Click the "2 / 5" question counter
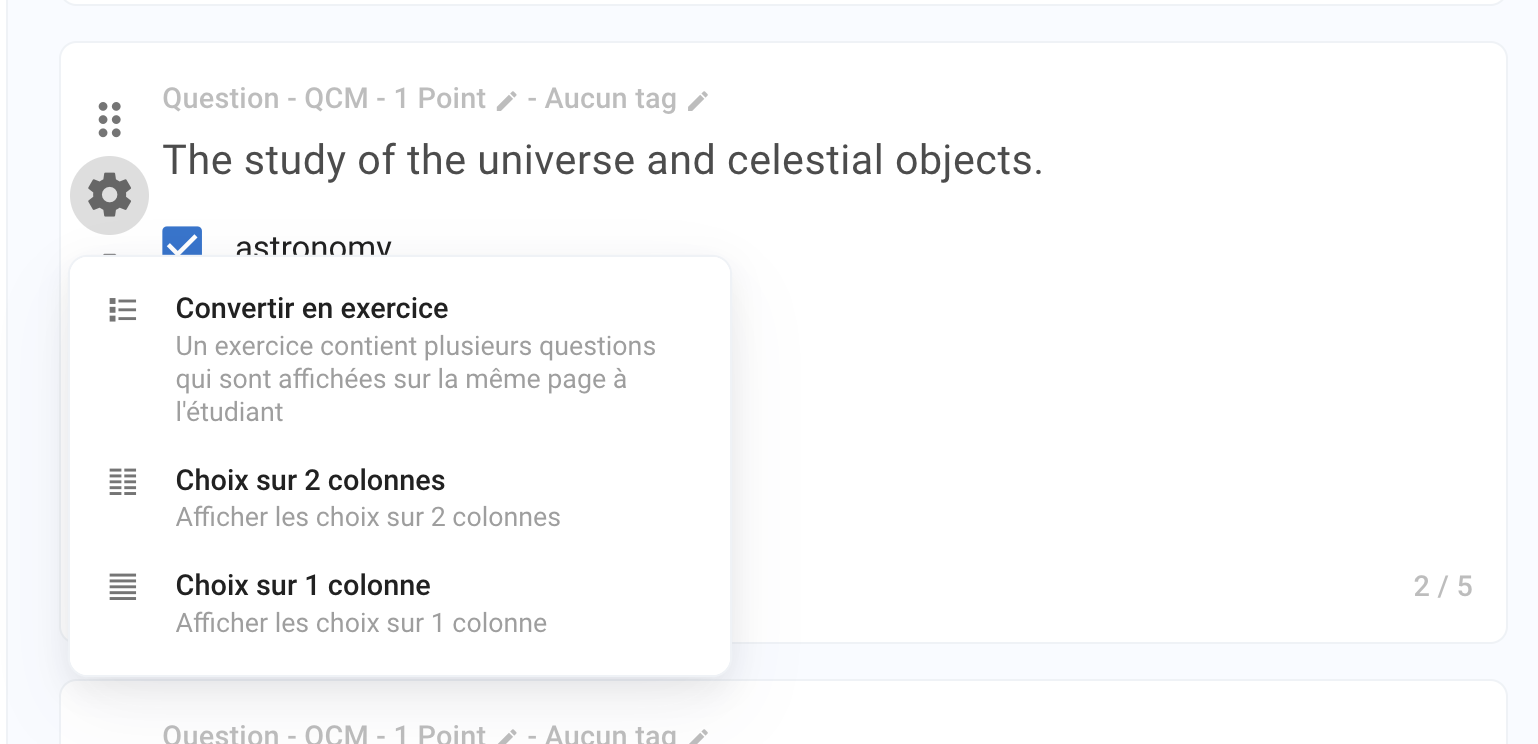The width and height of the screenshot is (1538, 744). 1443,586
